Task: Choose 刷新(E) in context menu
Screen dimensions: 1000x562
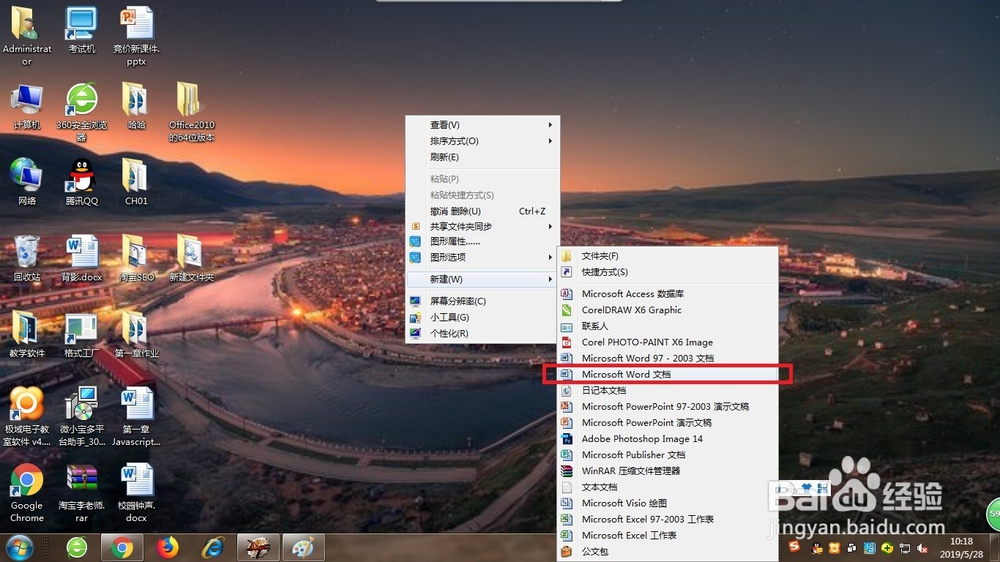Action: click(483, 157)
